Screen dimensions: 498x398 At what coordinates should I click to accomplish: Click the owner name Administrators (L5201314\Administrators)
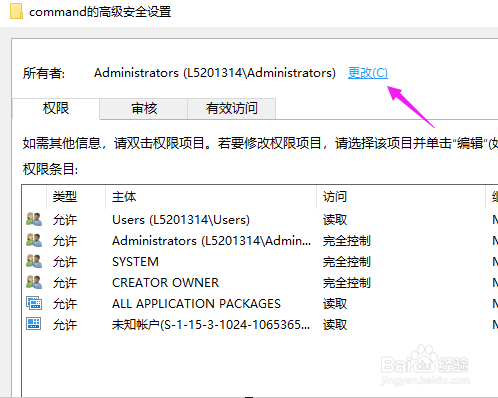[x=215, y=73]
